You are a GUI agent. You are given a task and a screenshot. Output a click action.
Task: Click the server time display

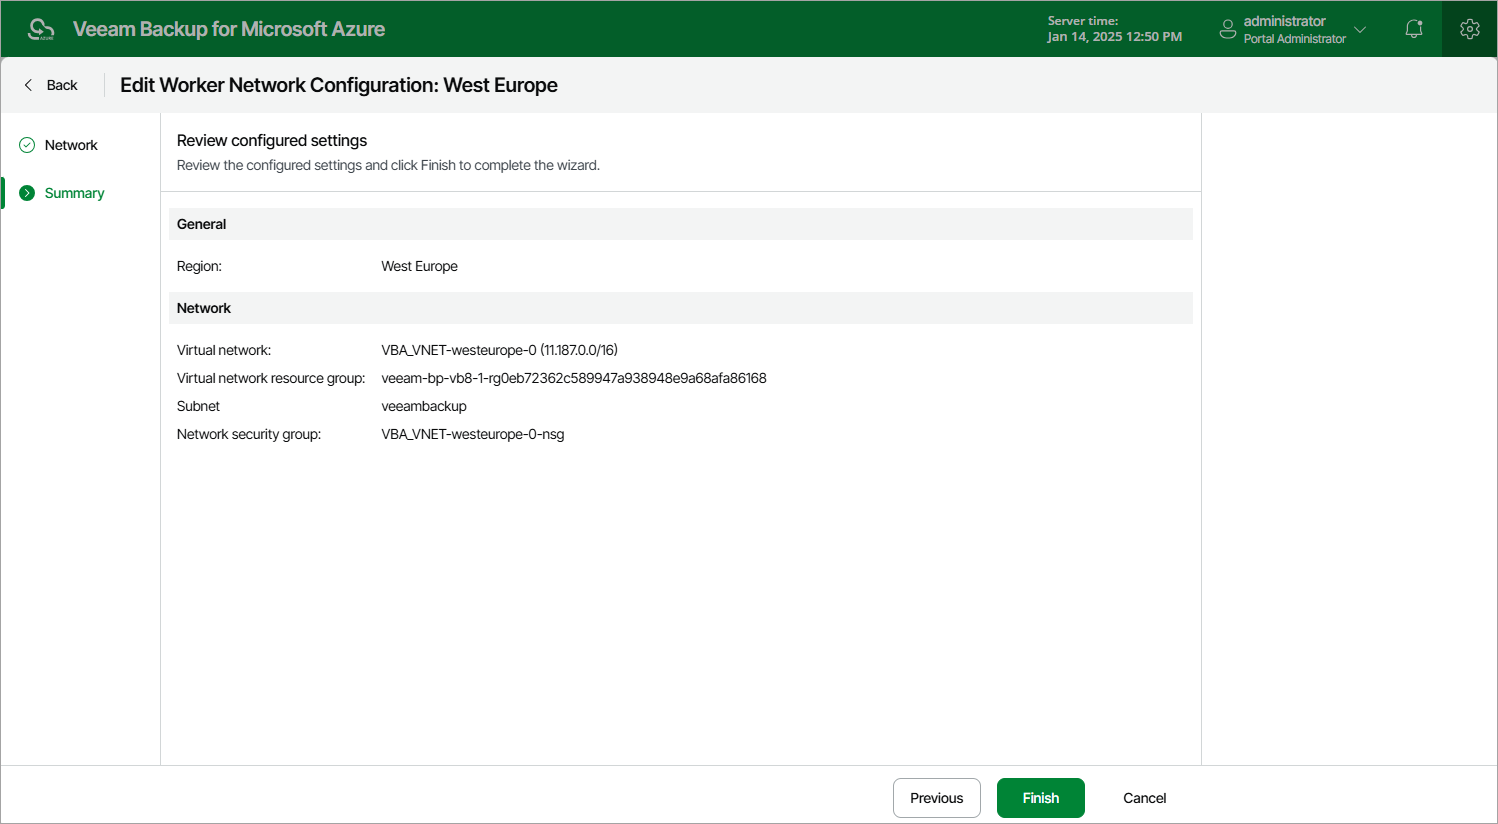coord(1115,29)
